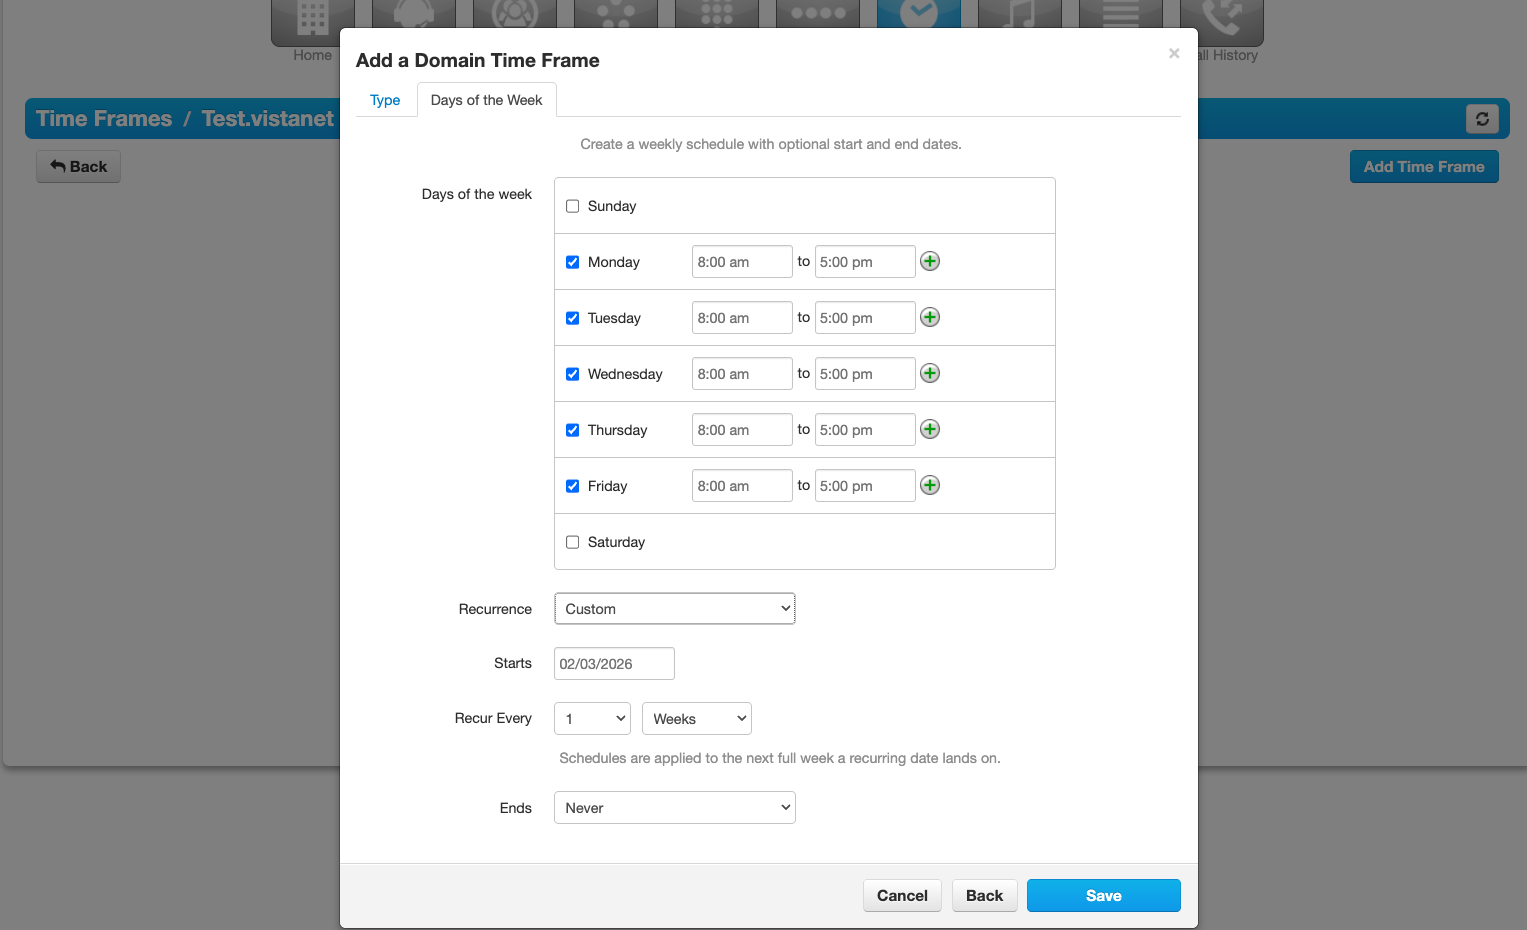Cancel the Add Domain Time Frame dialog
Screen dimensions: 1527x930
coord(902,896)
